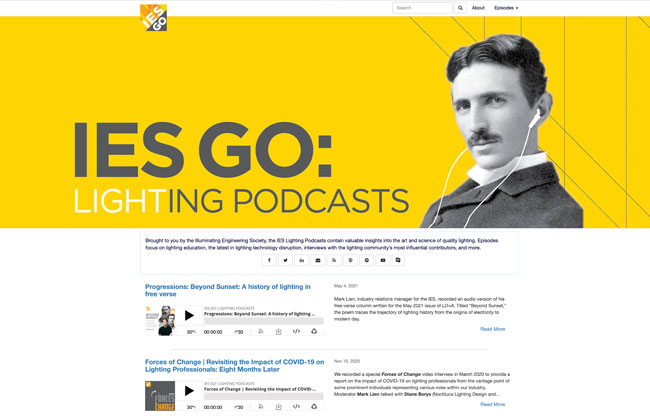Click RSS subscribe icon in Beyond Sunset player

261,331
